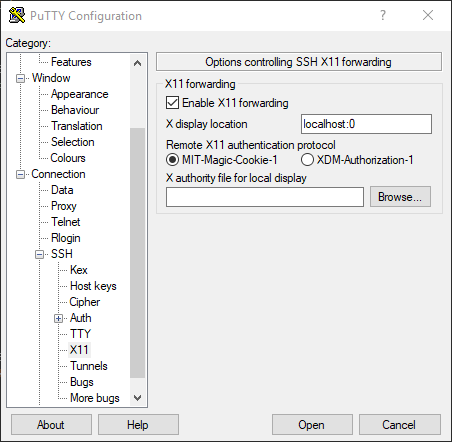This screenshot has width=452, height=442.
Task: Click the Cancel button
Action: (400, 425)
